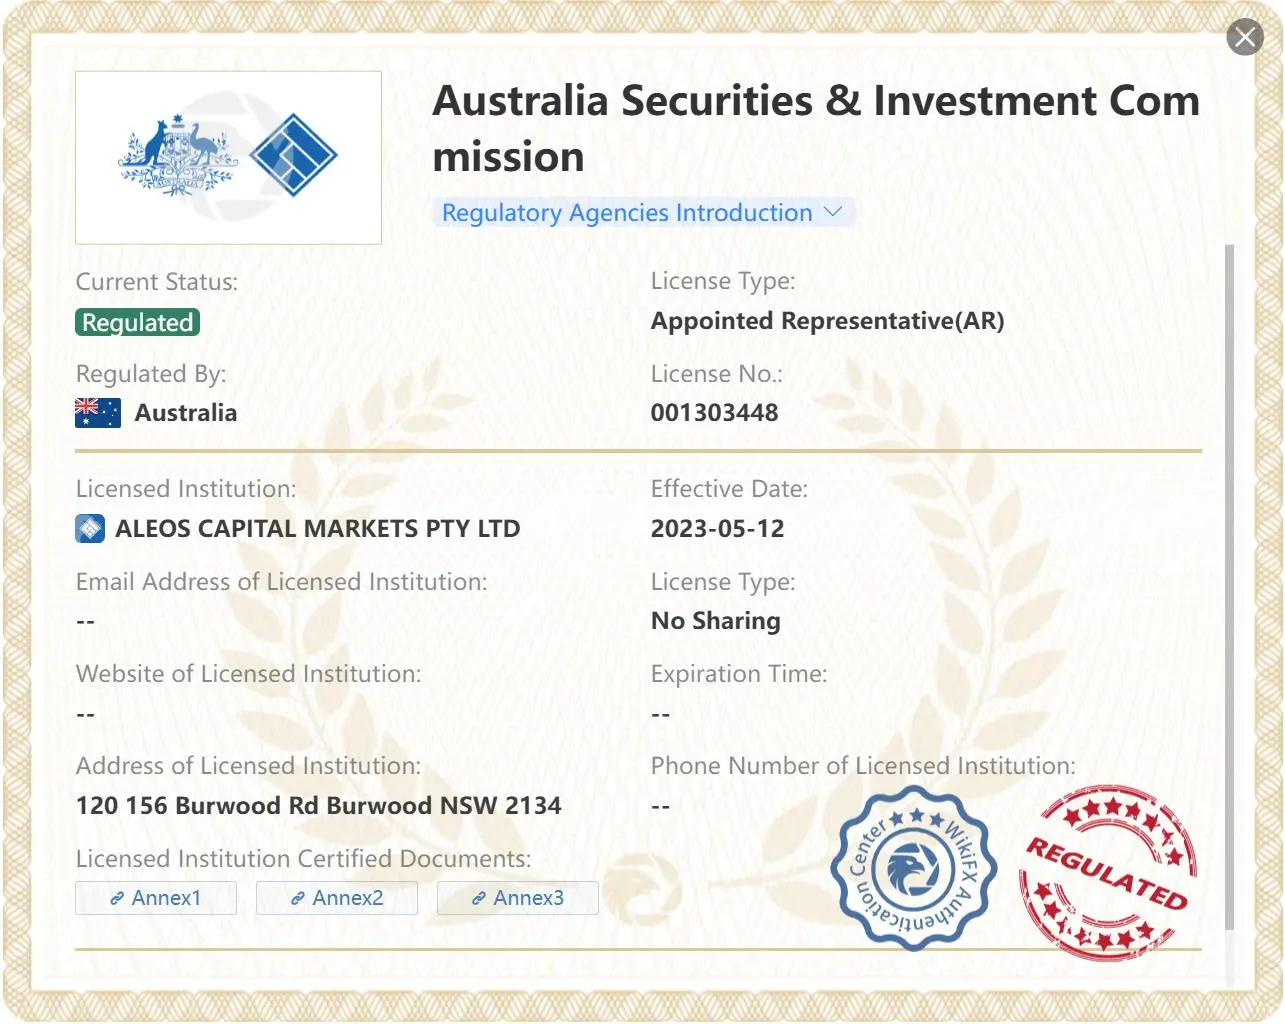Open the Annex2 certified document
Image resolution: width=1285 pixels, height=1024 pixels.
tap(337, 898)
